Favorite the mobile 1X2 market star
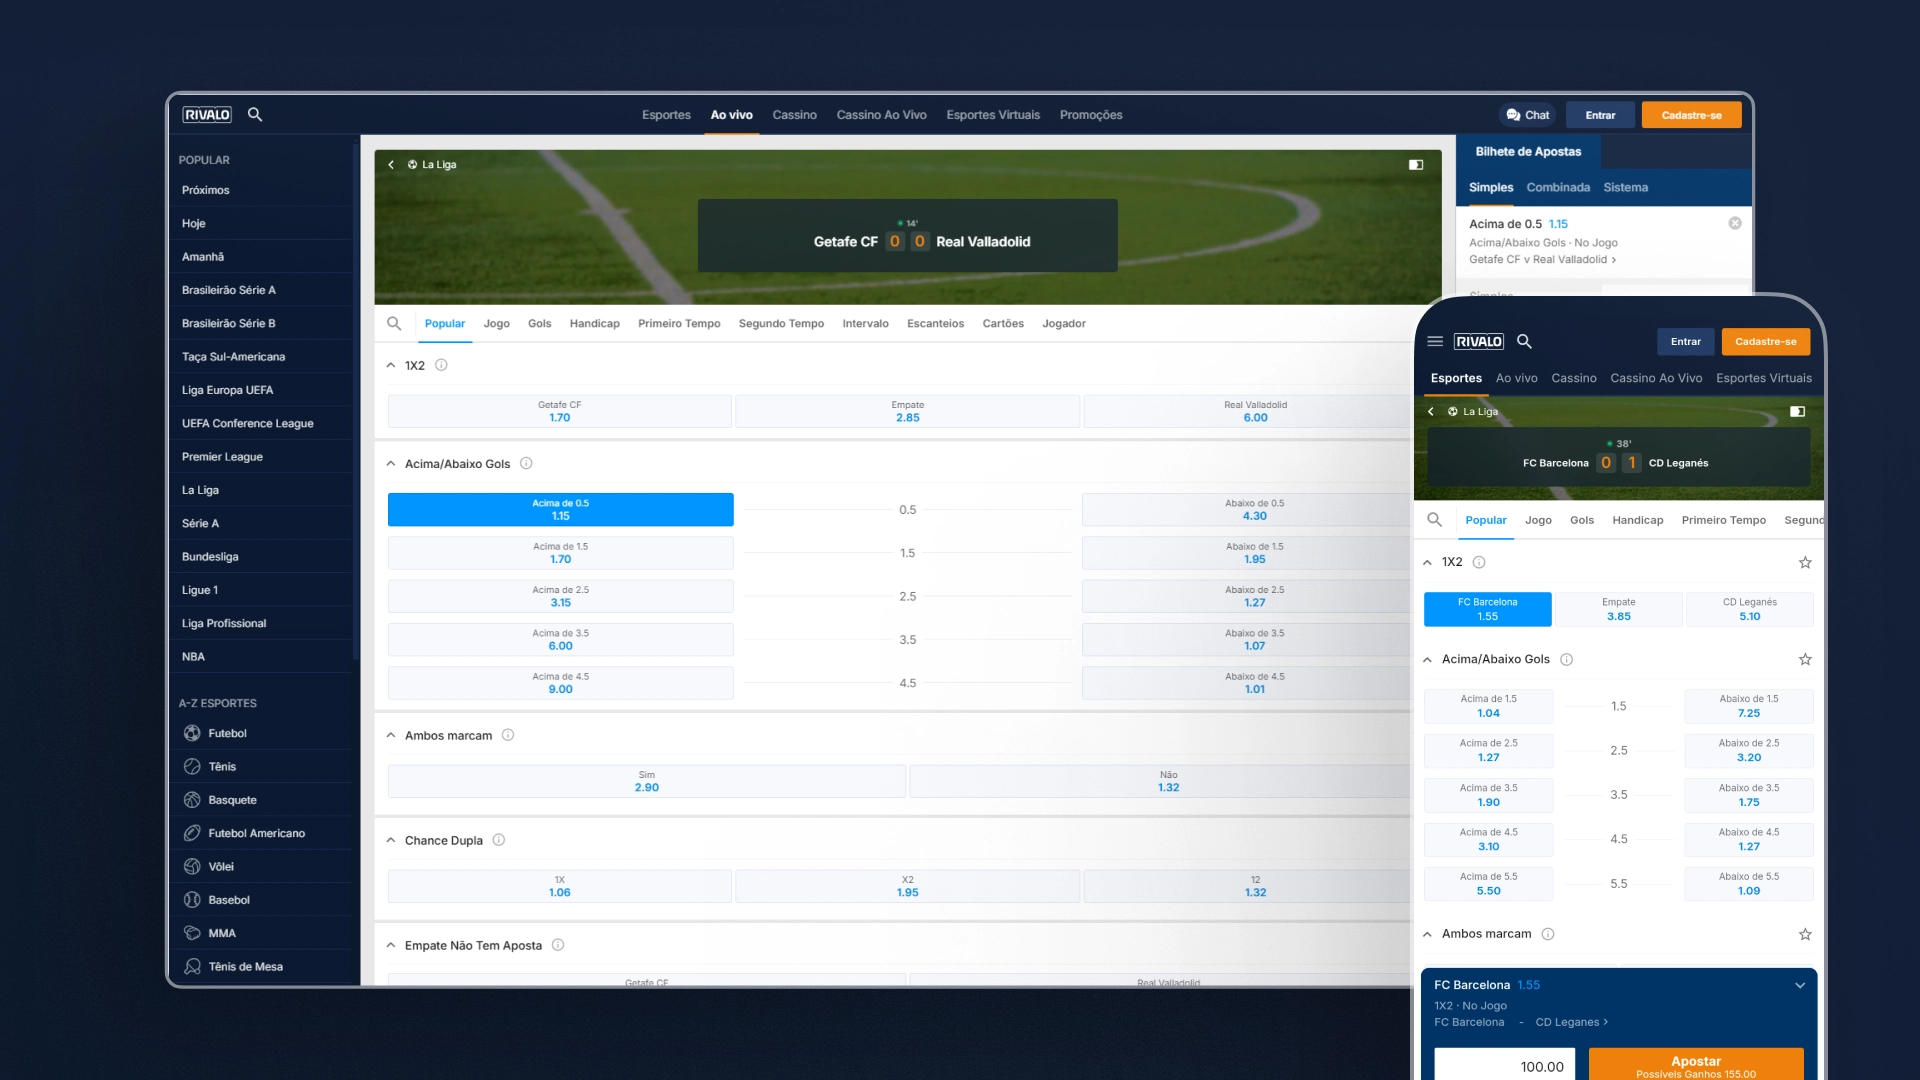 pos(1805,563)
